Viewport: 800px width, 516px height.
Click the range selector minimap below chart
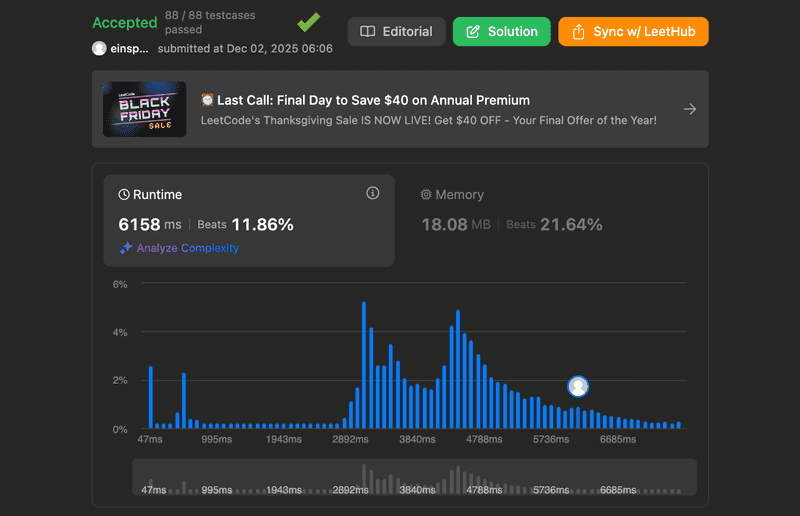[x=415, y=479]
